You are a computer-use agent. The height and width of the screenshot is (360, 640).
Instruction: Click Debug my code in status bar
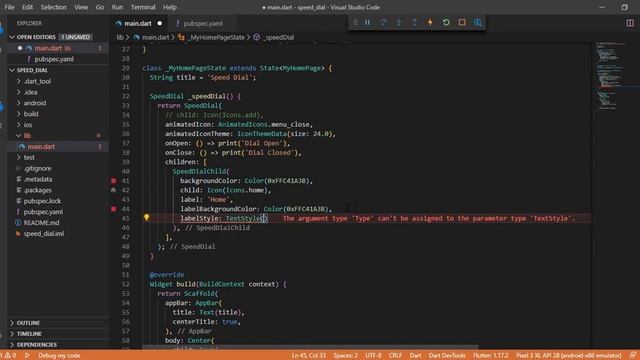[59, 356]
